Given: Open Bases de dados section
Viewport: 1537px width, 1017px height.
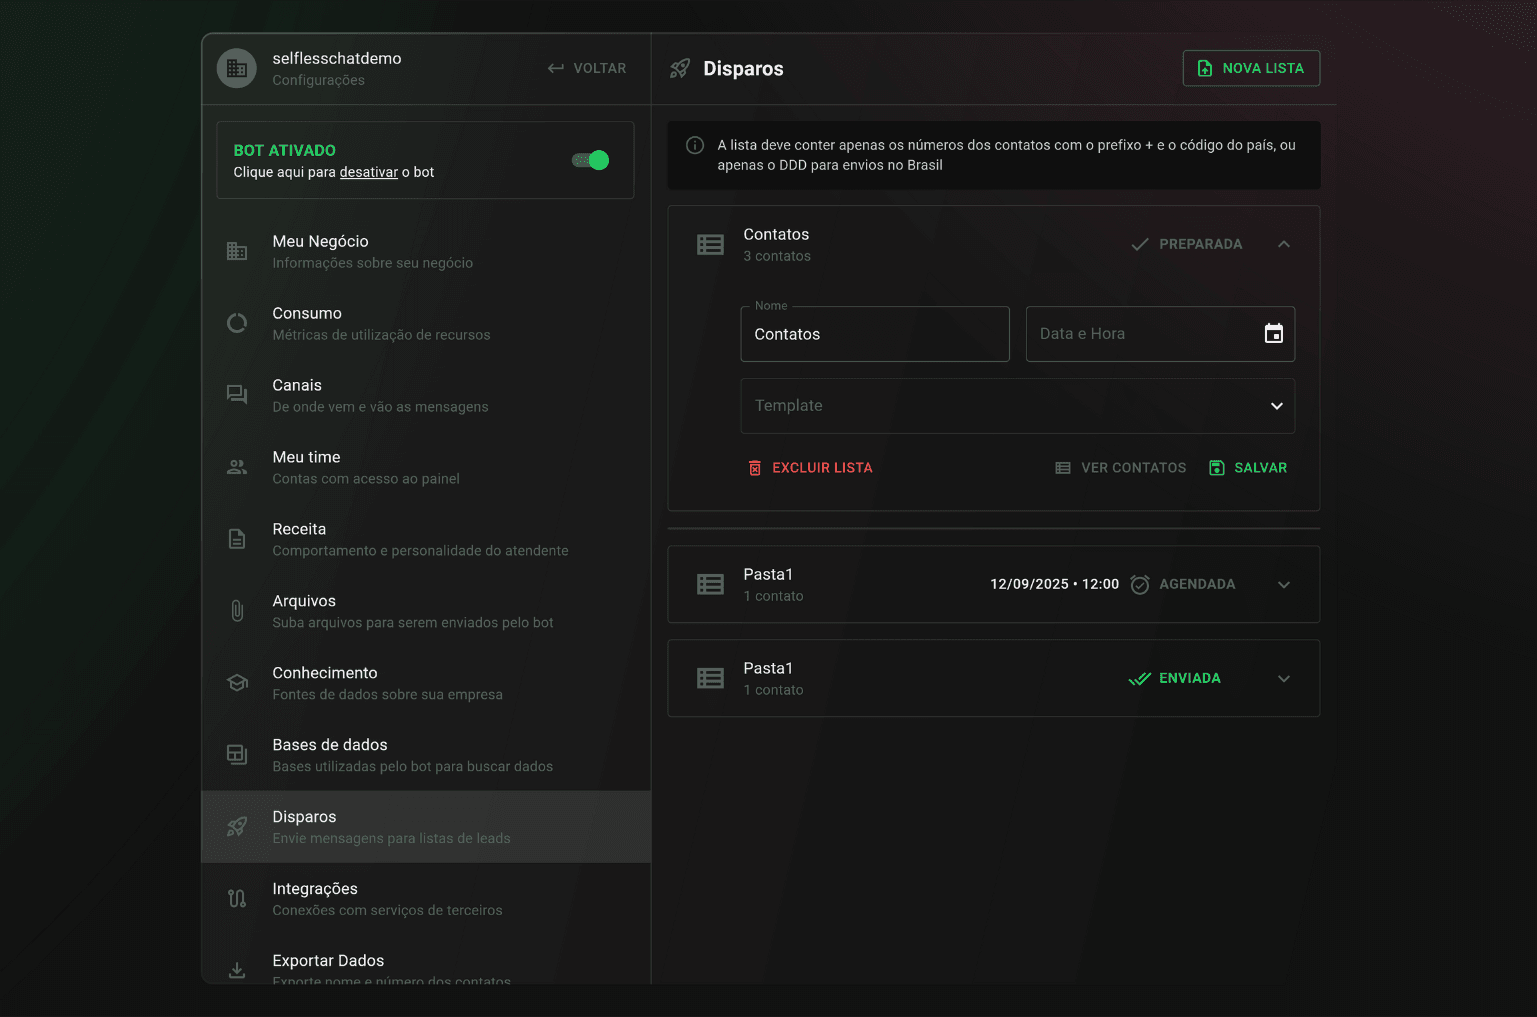Looking at the screenshot, I should [427, 755].
